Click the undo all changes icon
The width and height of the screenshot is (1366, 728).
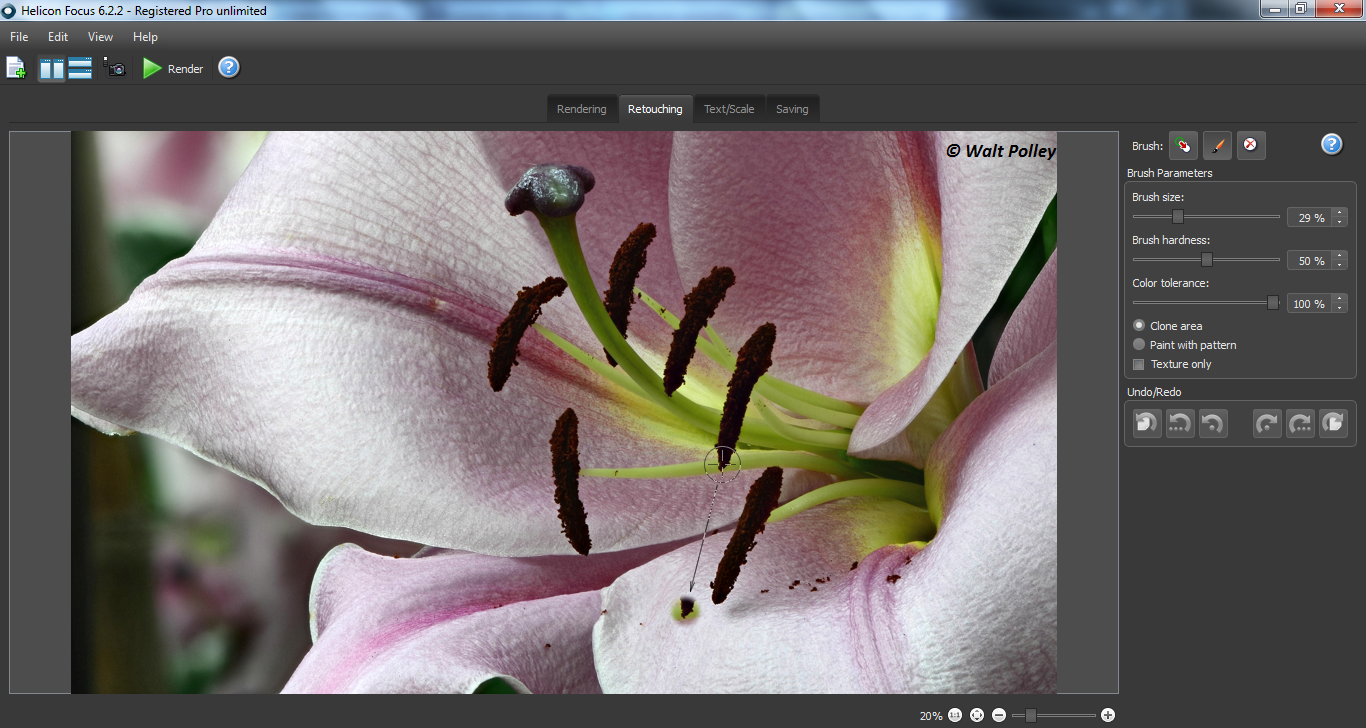pyautogui.click(x=1146, y=423)
